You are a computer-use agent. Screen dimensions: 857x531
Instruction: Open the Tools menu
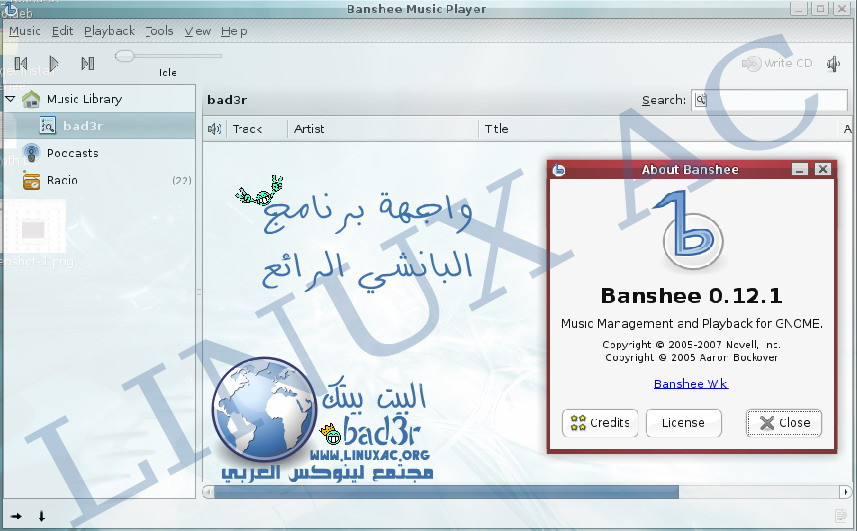tap(160, 31)
